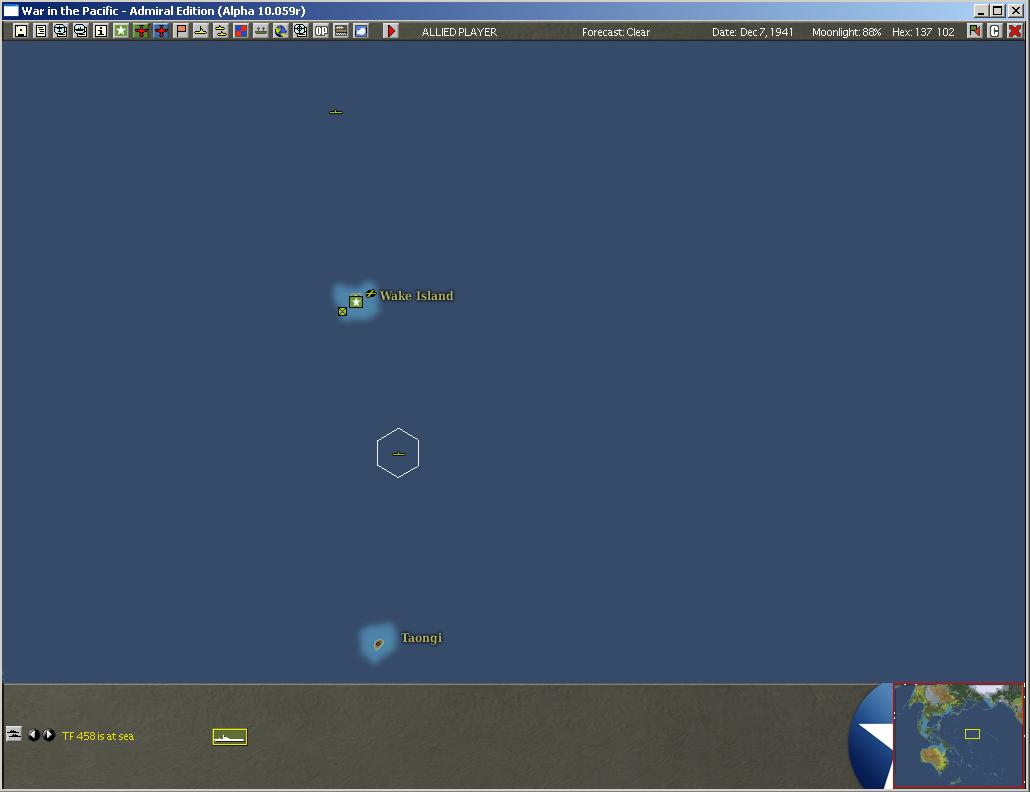
Task: Click the Taongi island dot base
Action: (378, 644)
